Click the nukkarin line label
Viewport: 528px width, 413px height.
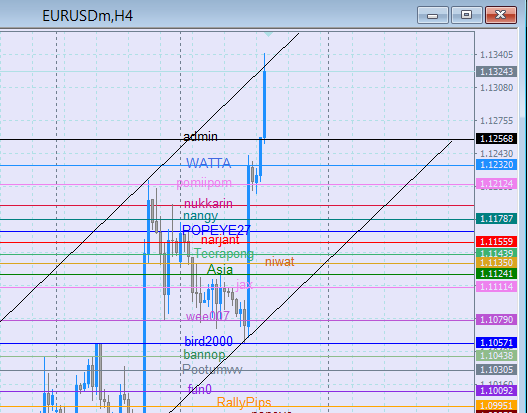click(208, 203)
